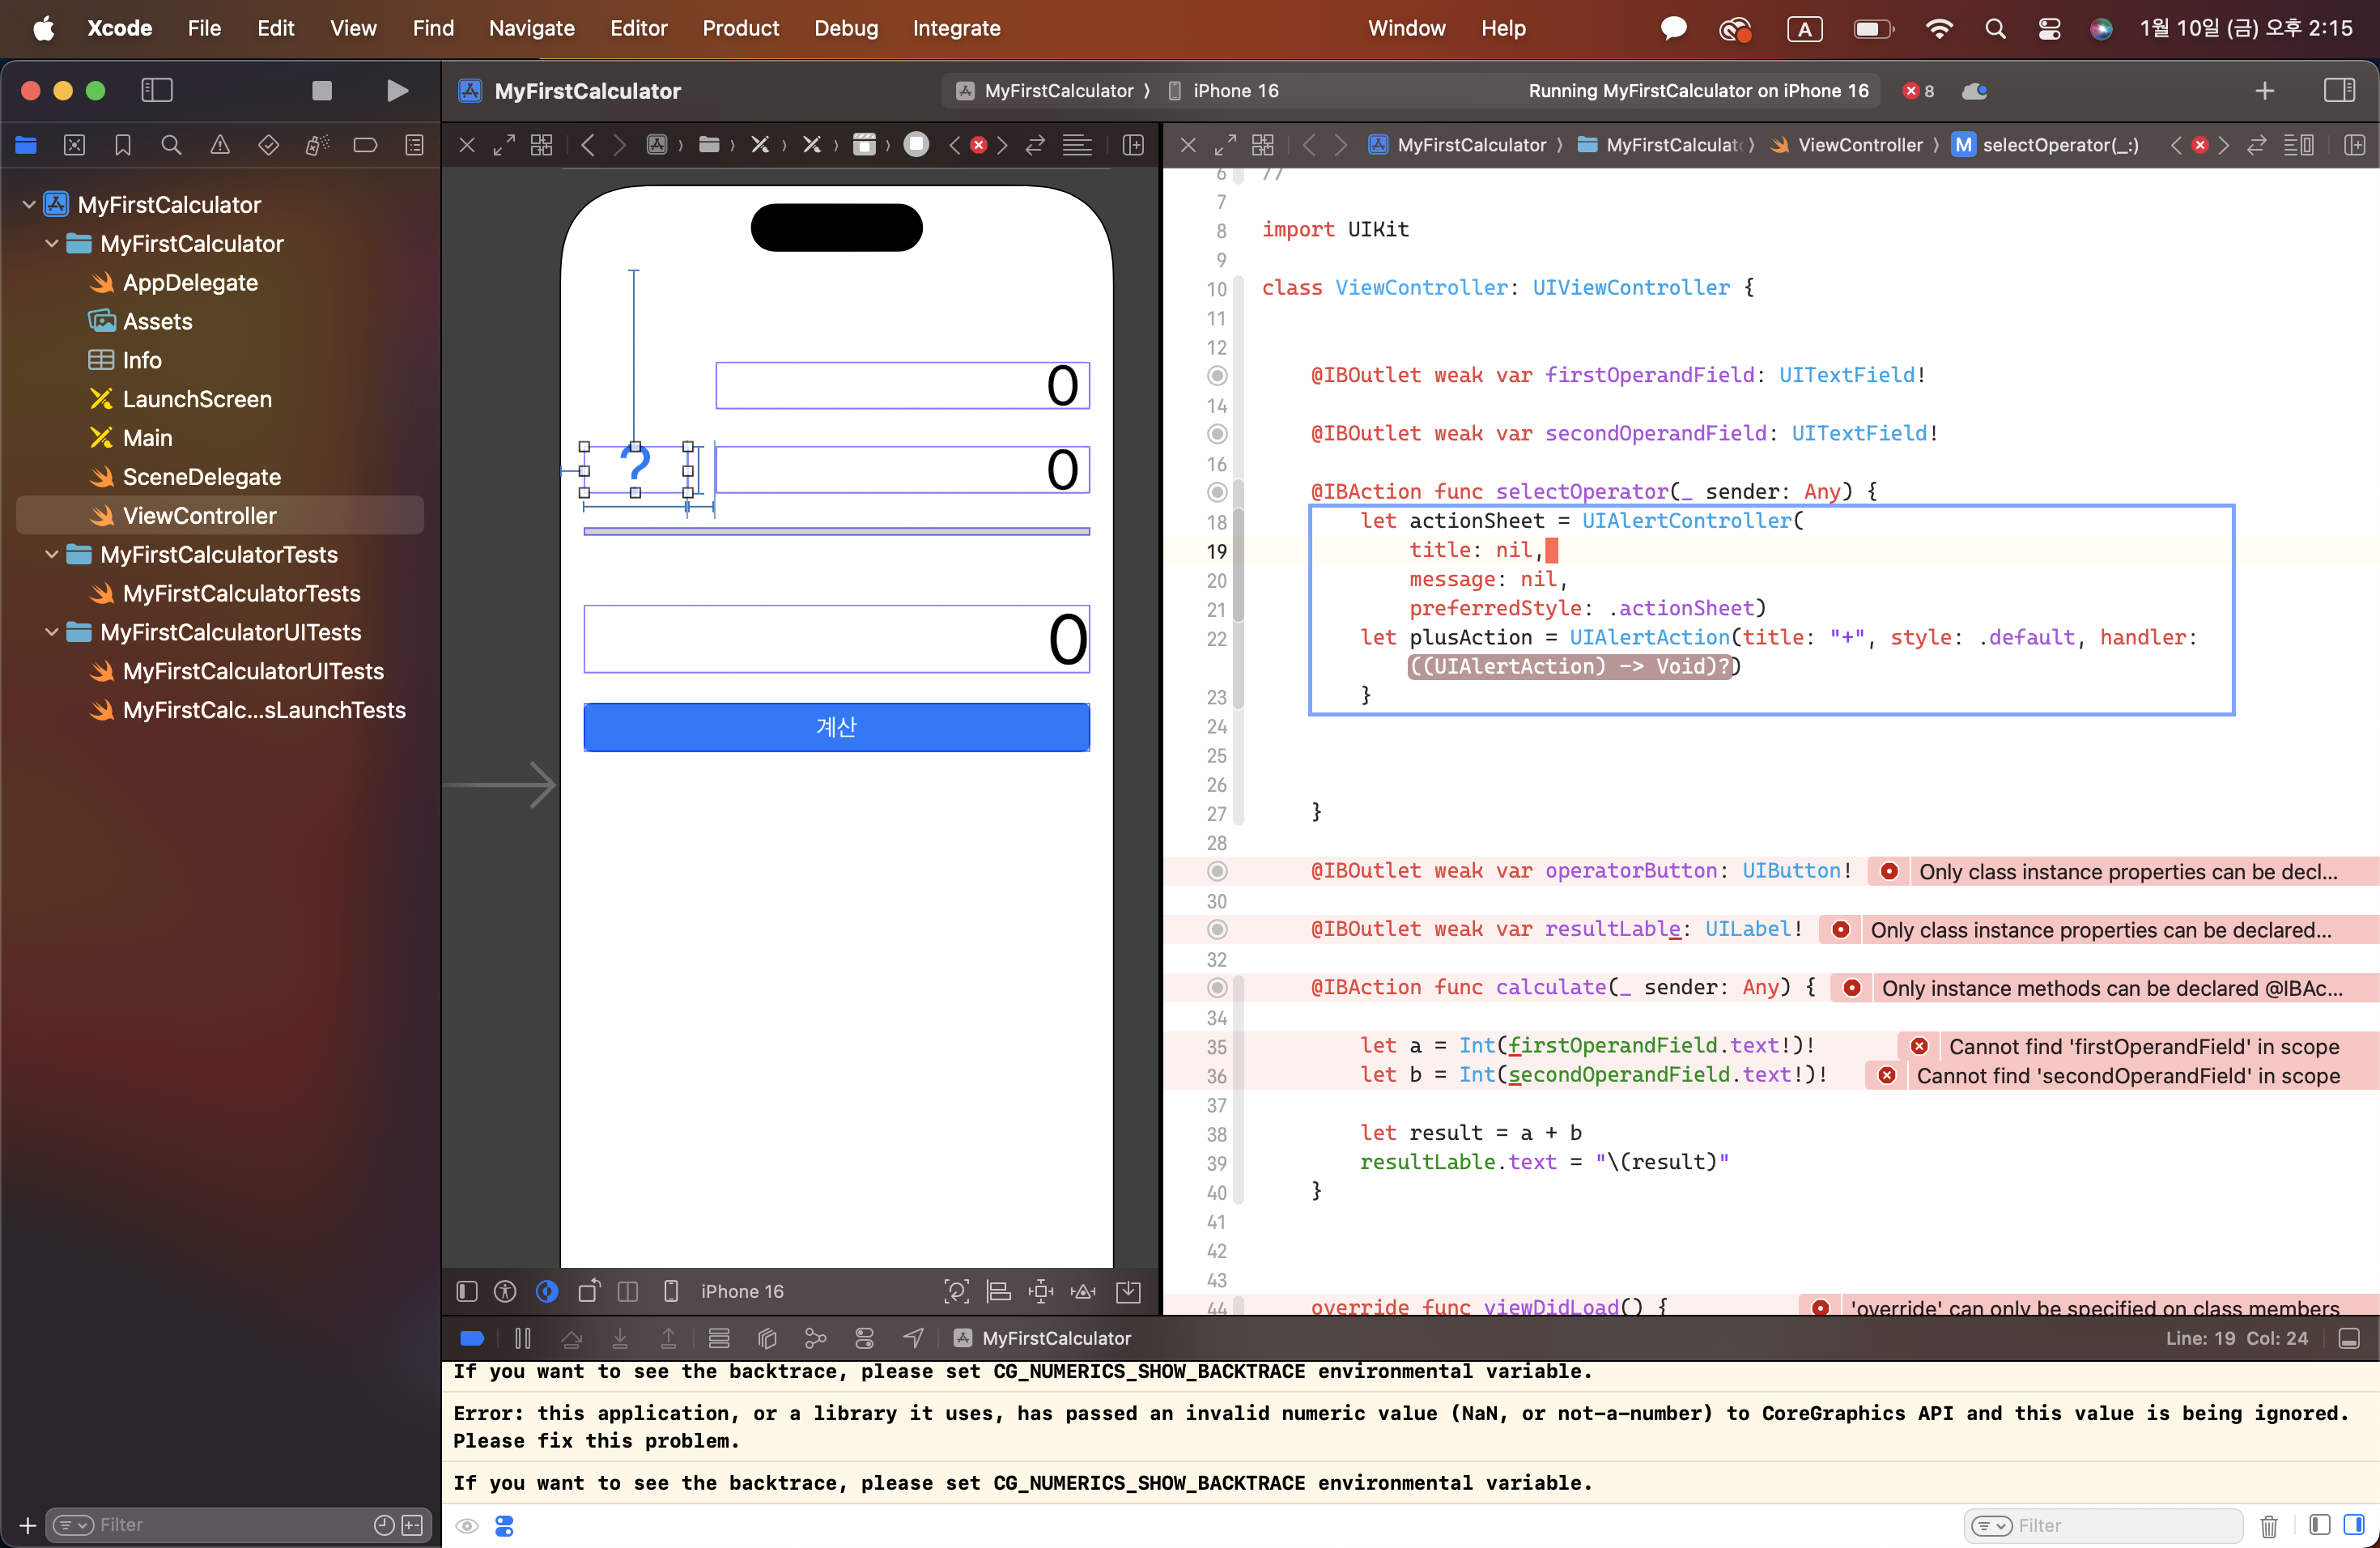Open the Integrate menu

[x=956, y=28]
